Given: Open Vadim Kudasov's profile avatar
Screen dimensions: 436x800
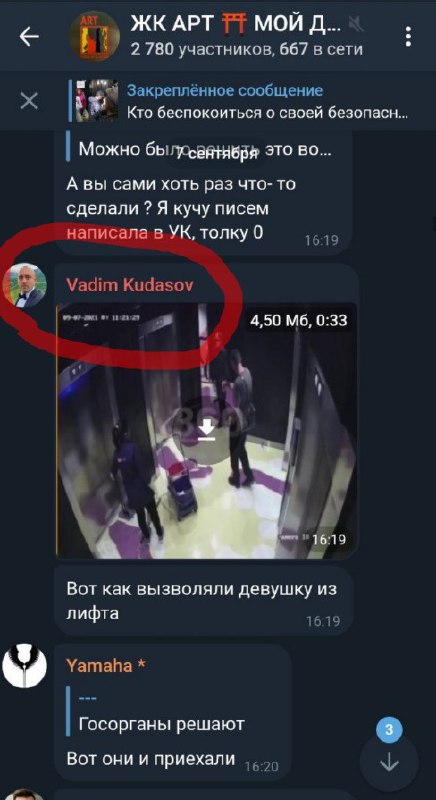Looking at the screenshot, I should (25, 285).
